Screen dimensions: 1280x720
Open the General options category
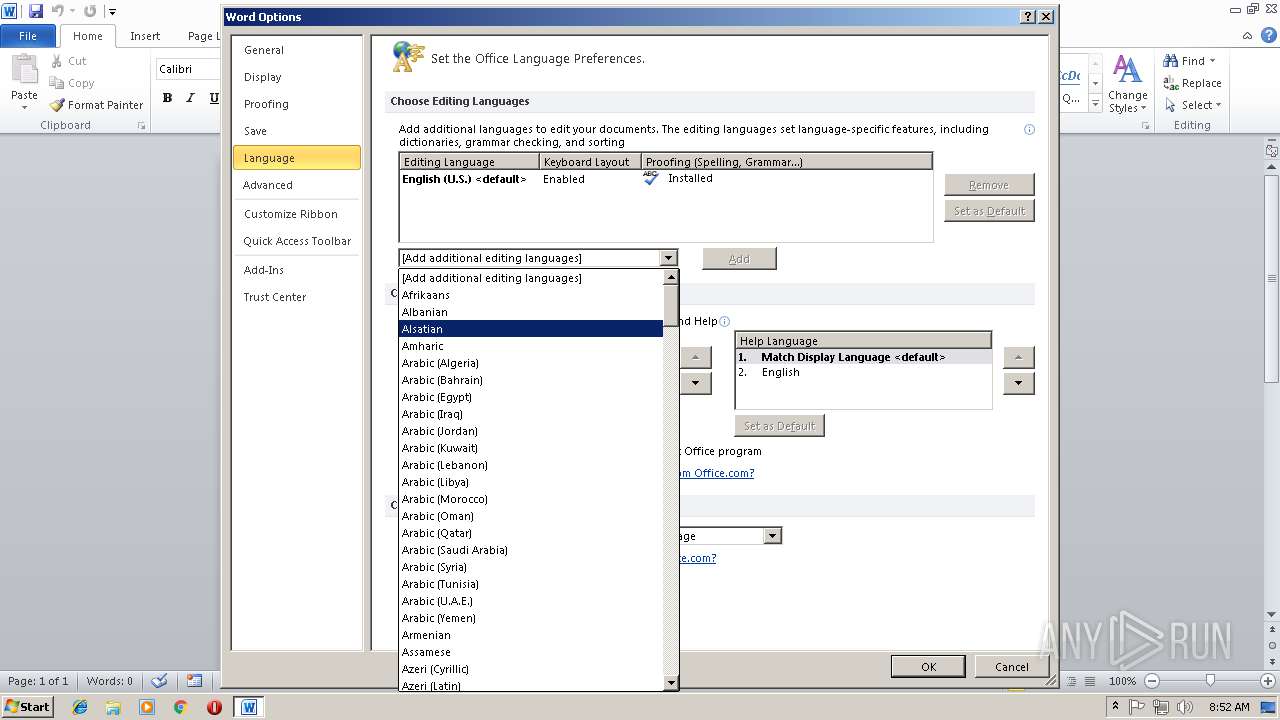[x=297, y=50]
